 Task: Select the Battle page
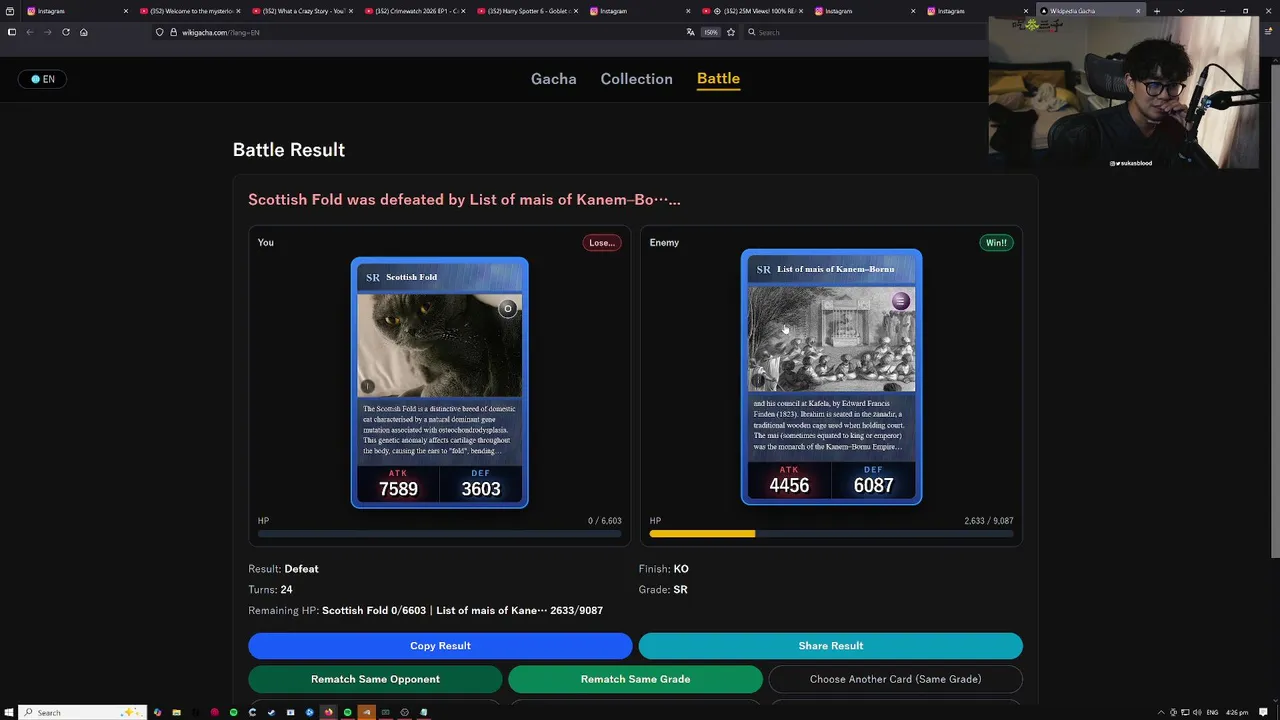718,78
